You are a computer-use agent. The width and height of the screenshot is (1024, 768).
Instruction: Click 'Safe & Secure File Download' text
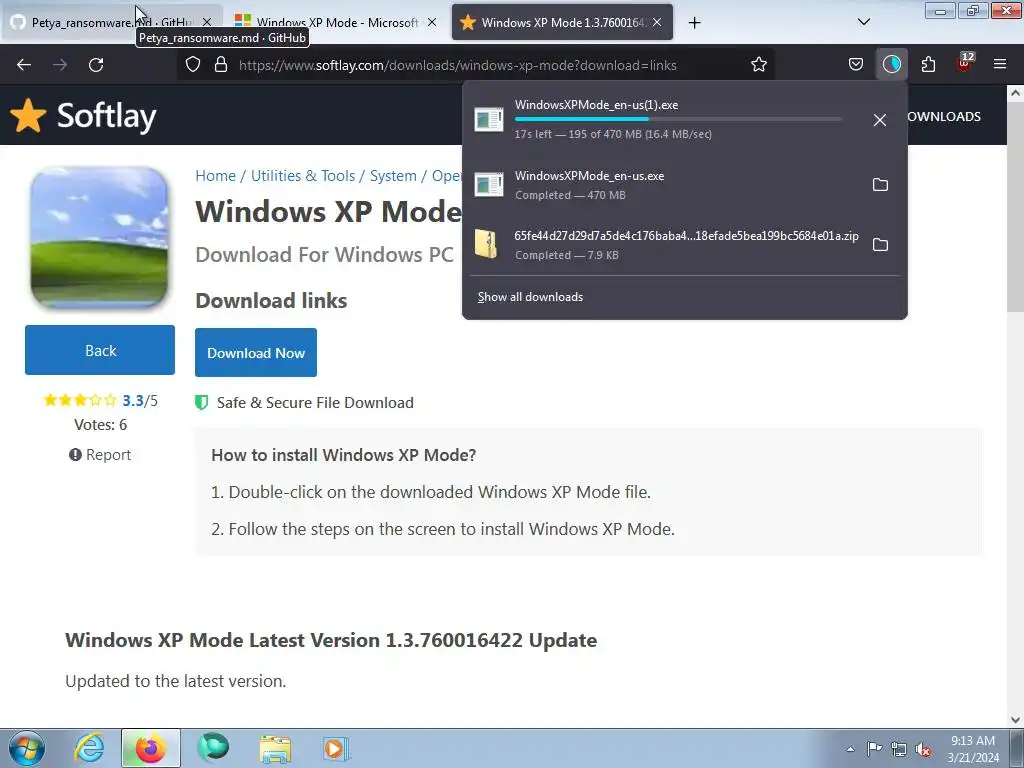(x=315, y=402)
